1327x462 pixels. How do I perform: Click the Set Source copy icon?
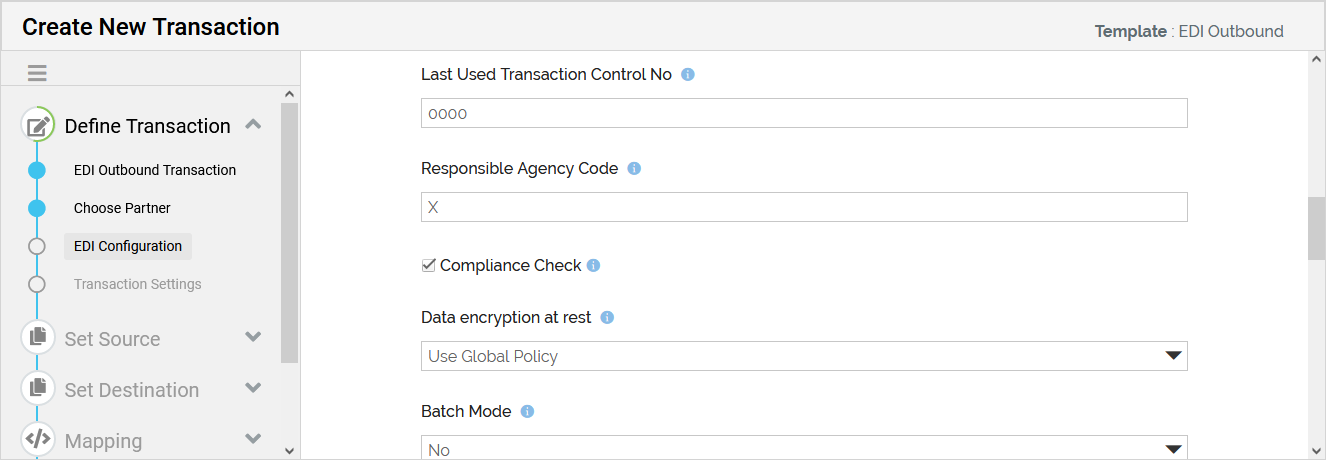pos(38,337)
